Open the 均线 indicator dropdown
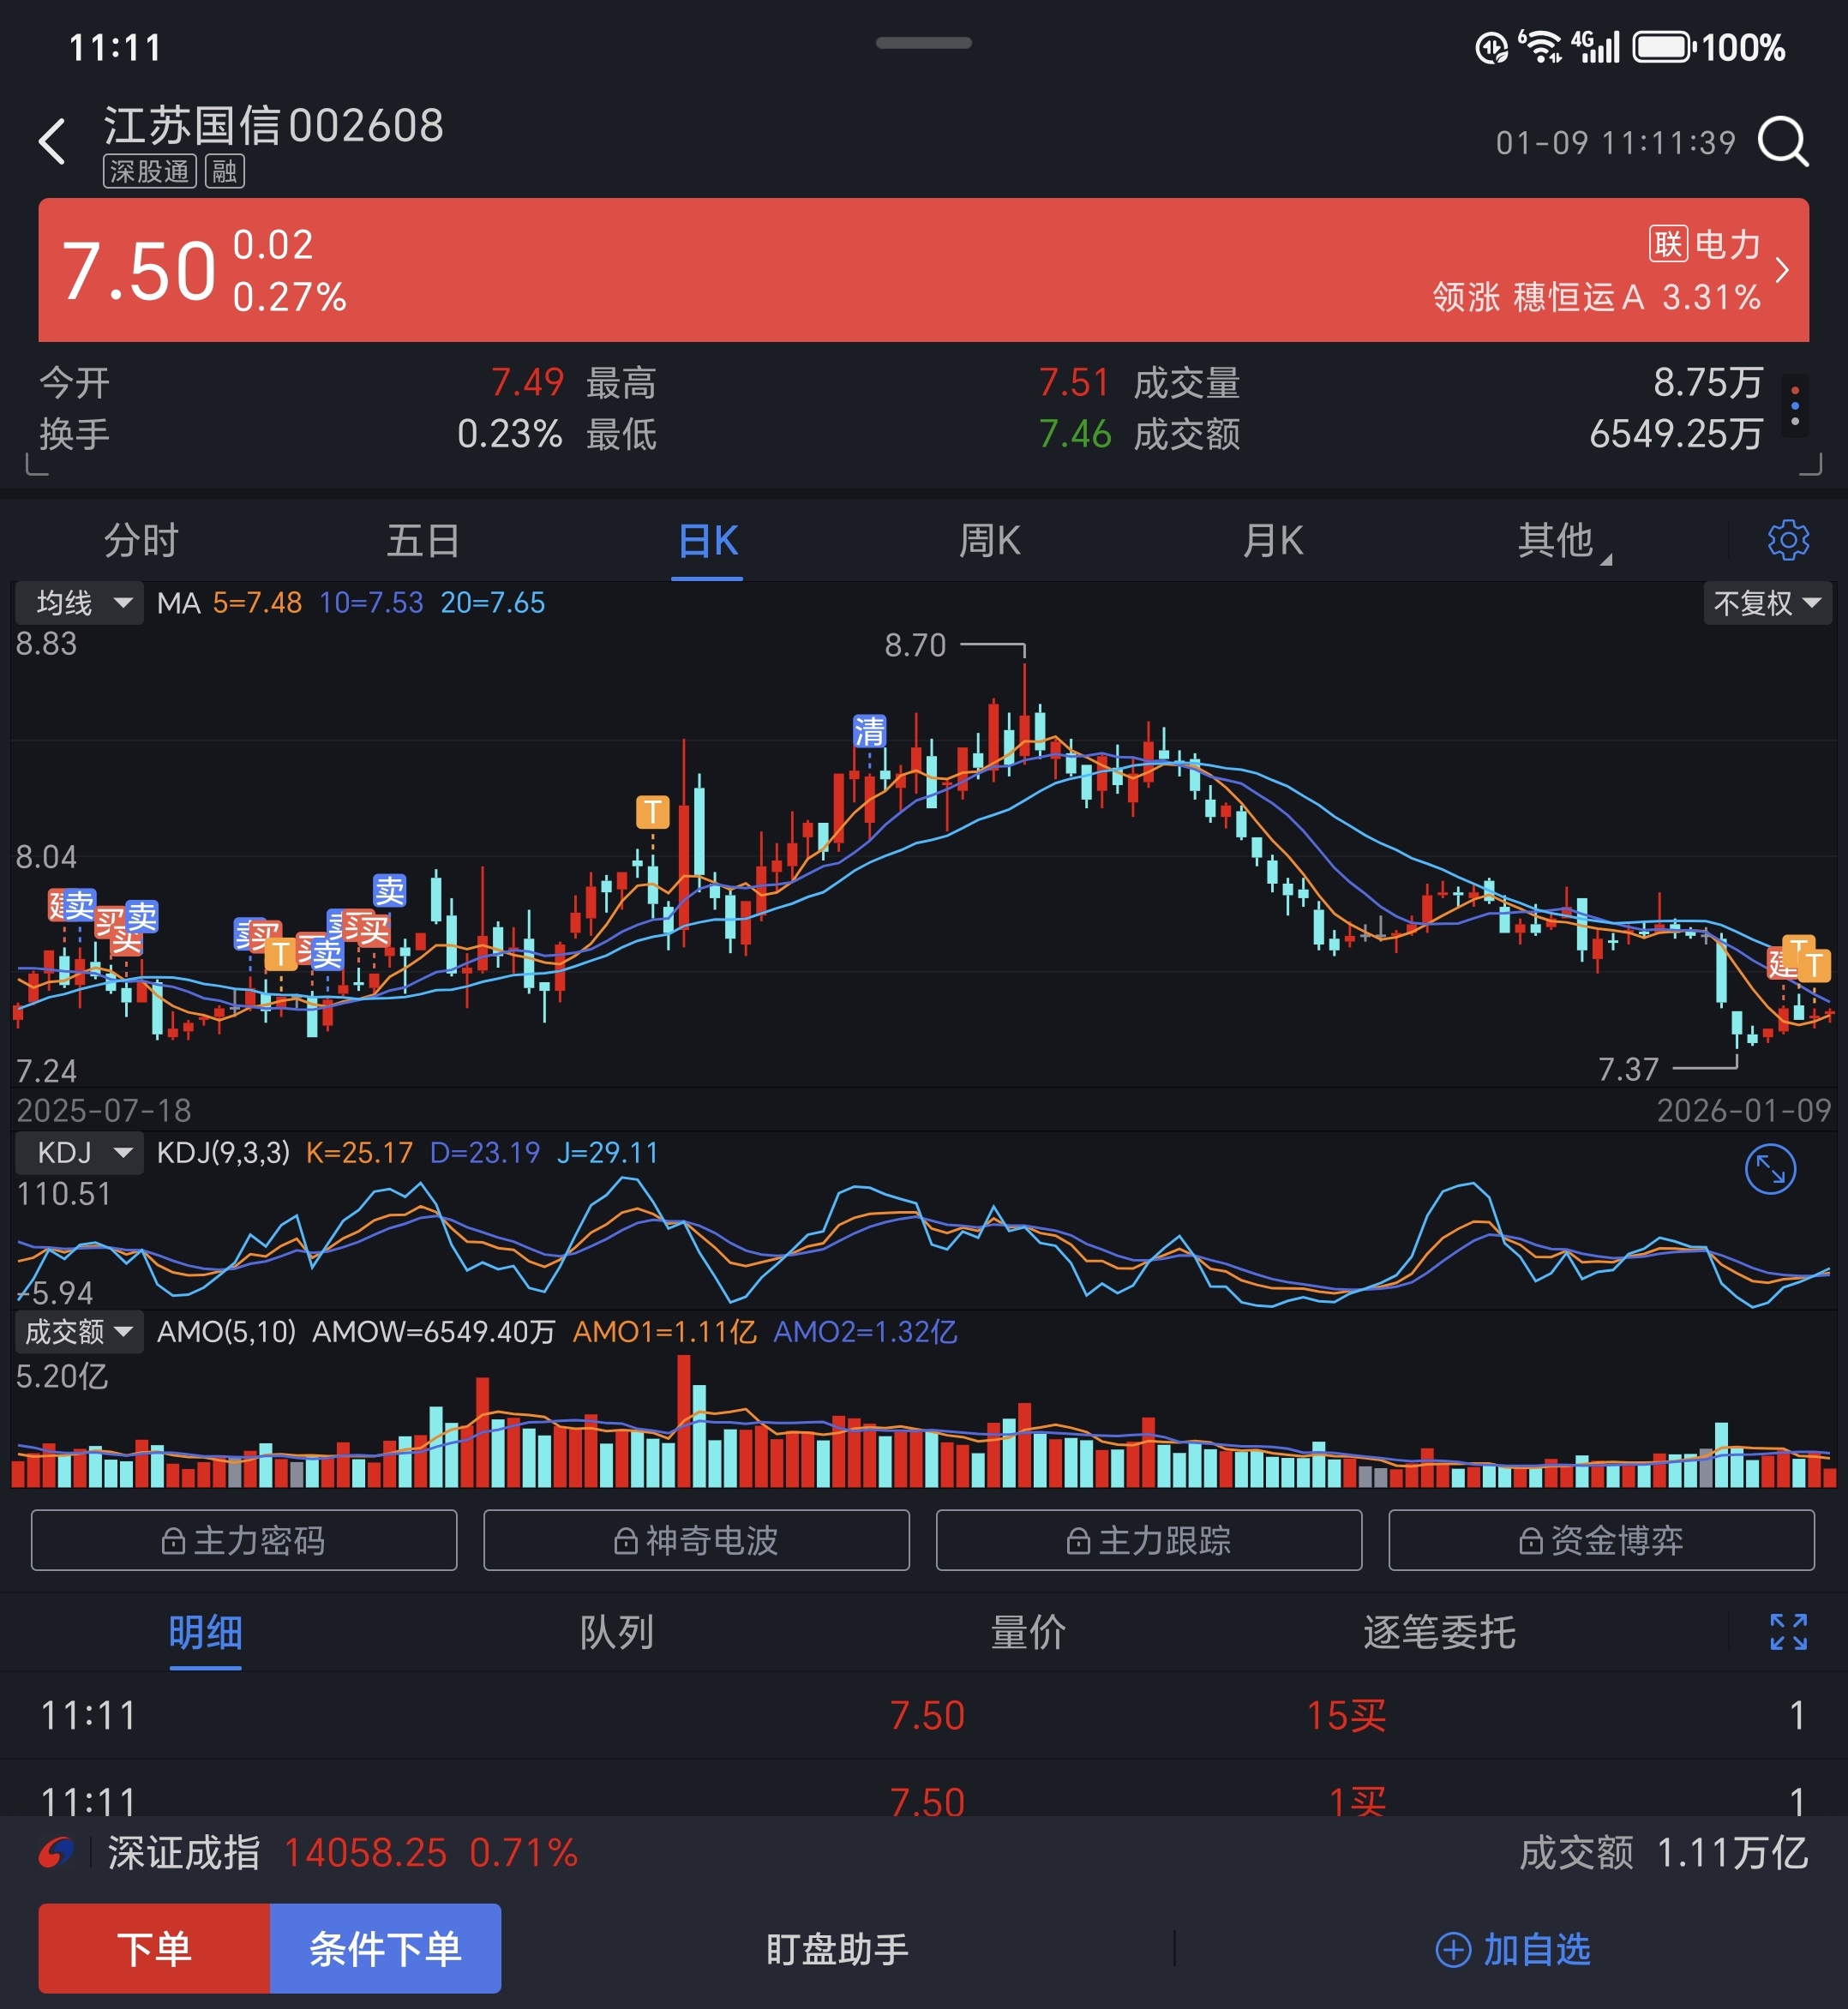 pos(81,603)
